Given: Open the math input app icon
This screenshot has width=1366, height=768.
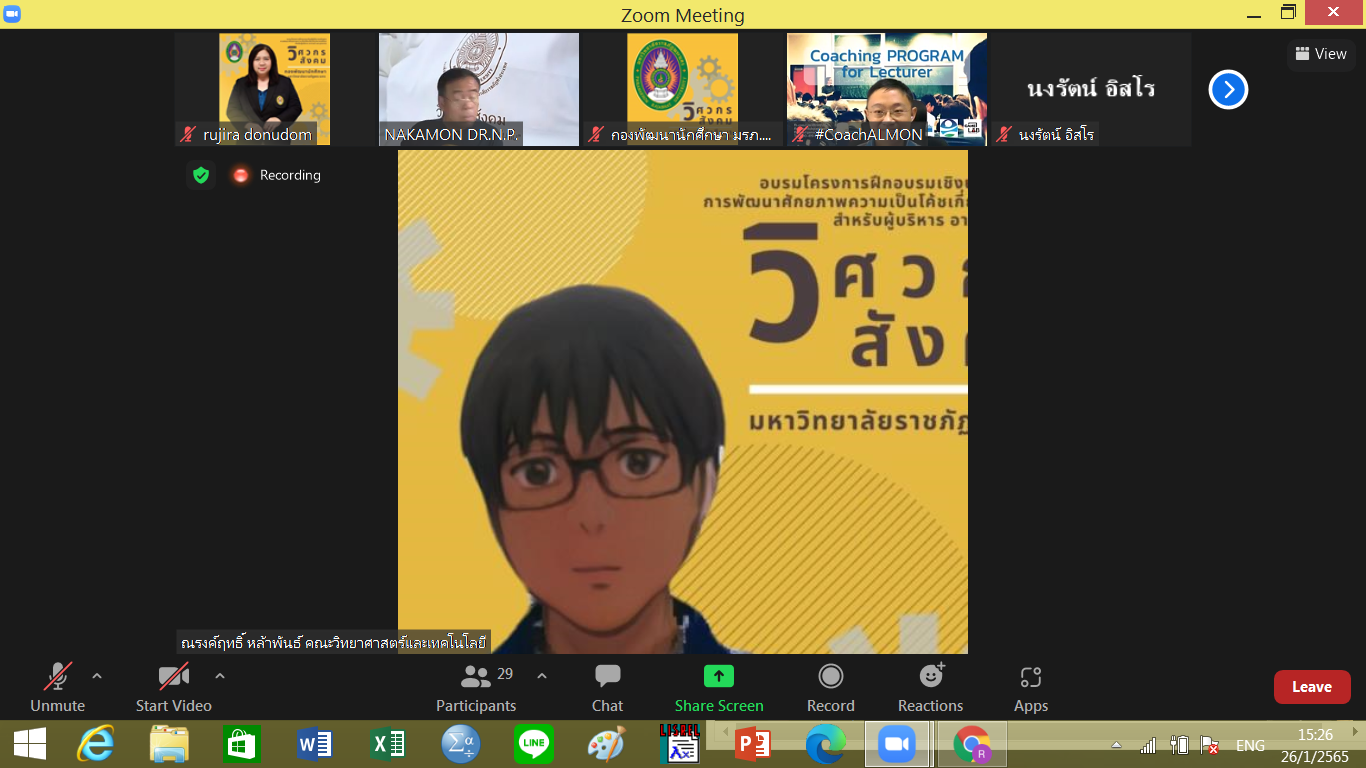Looking at the screenshot, I should tap(461, 745).
